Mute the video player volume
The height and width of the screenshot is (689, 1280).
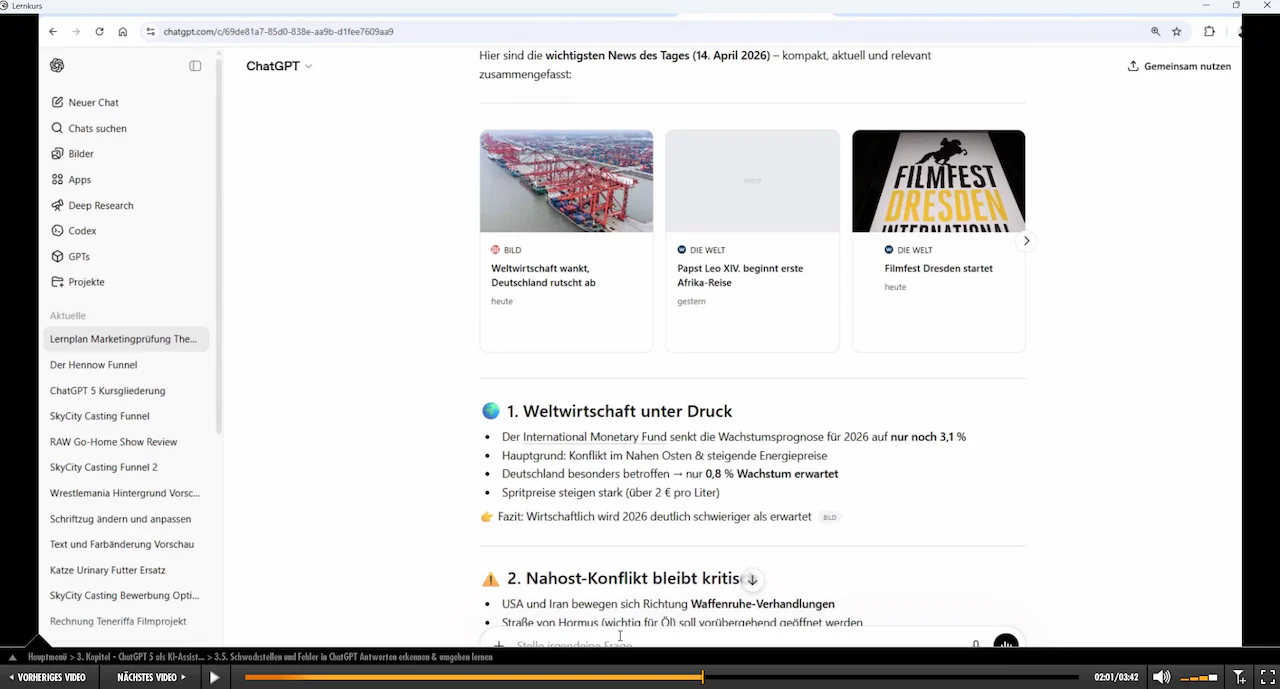(x=1161, y=677)
